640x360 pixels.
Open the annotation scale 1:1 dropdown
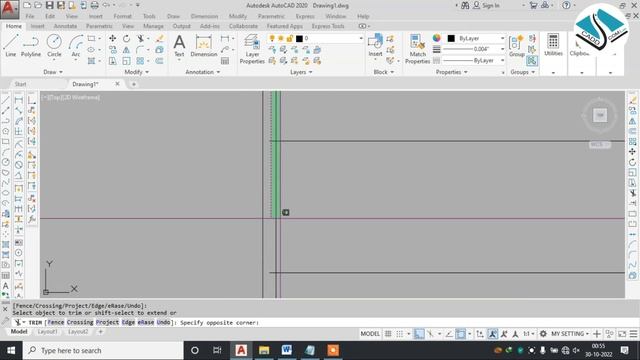click(x=529, y=334)
